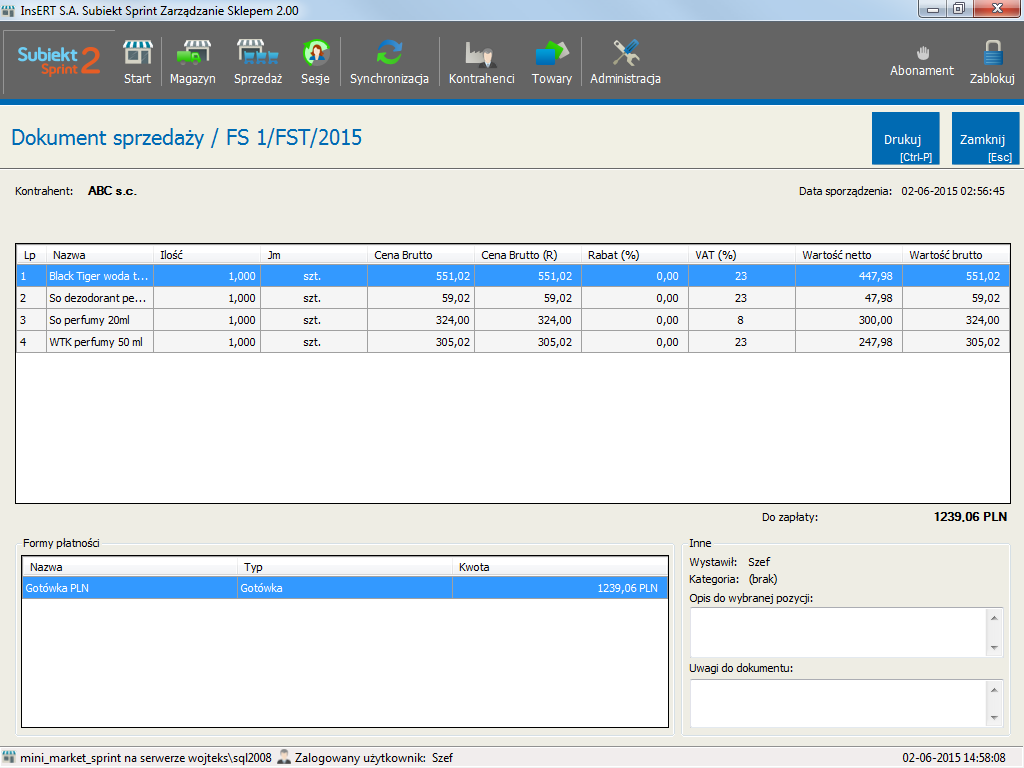Click the Wartość netto column header

click(850, 255)
